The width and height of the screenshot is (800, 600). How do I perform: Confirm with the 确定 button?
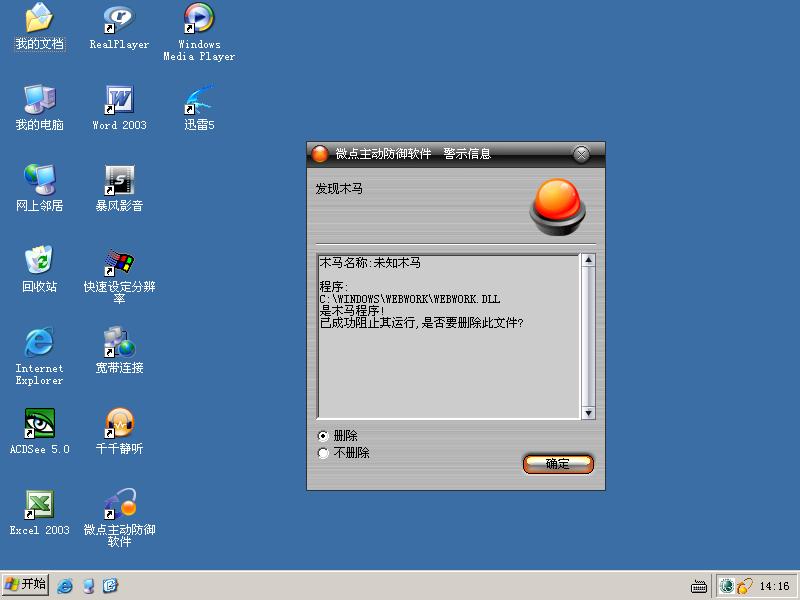[x=558, y=464]
